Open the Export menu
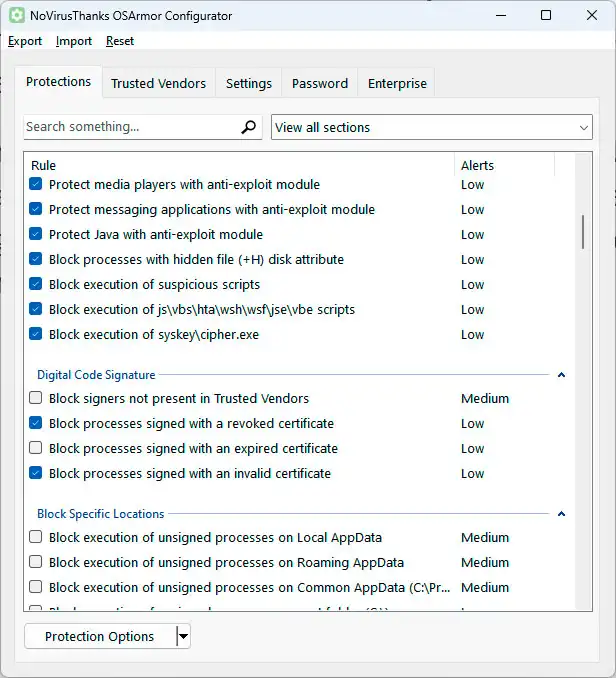Viewport: 616px width, 678px height. (25, 41)
